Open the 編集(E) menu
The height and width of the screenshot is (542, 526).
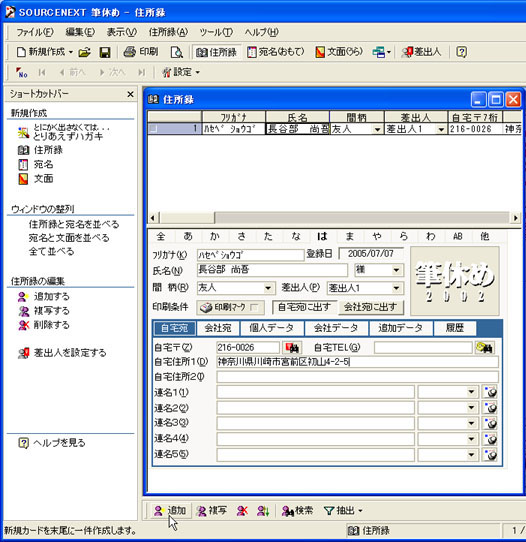click(80, 32)
